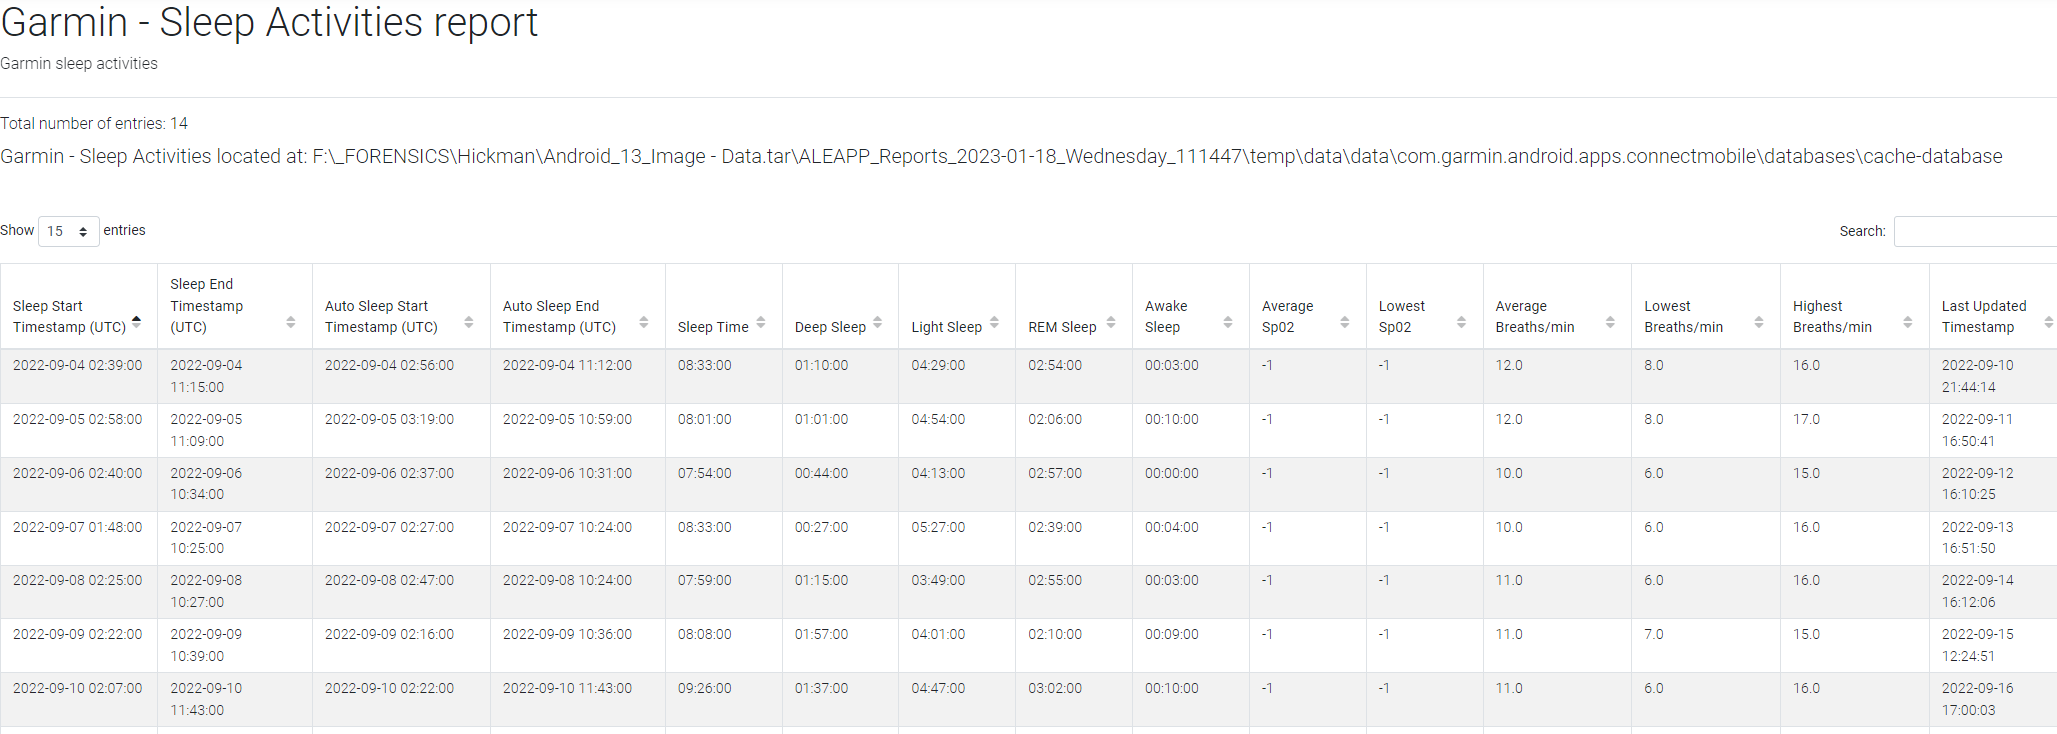Click last updated 2022-09-16 17:00:03
Viewport: 2057px width, 734px height.
(1977, 699)
